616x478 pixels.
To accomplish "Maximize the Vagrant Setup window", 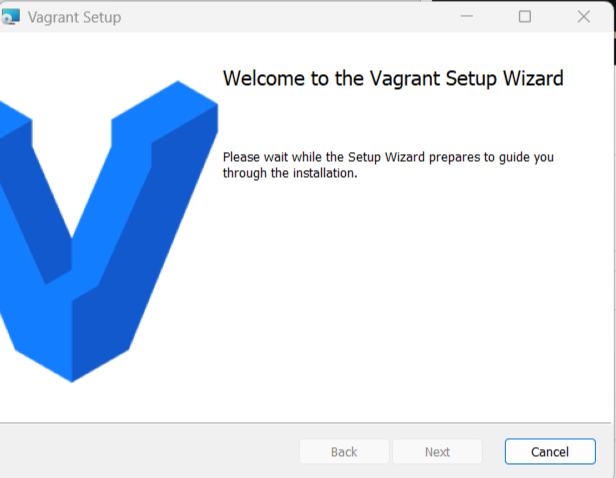I will (525, 16).
